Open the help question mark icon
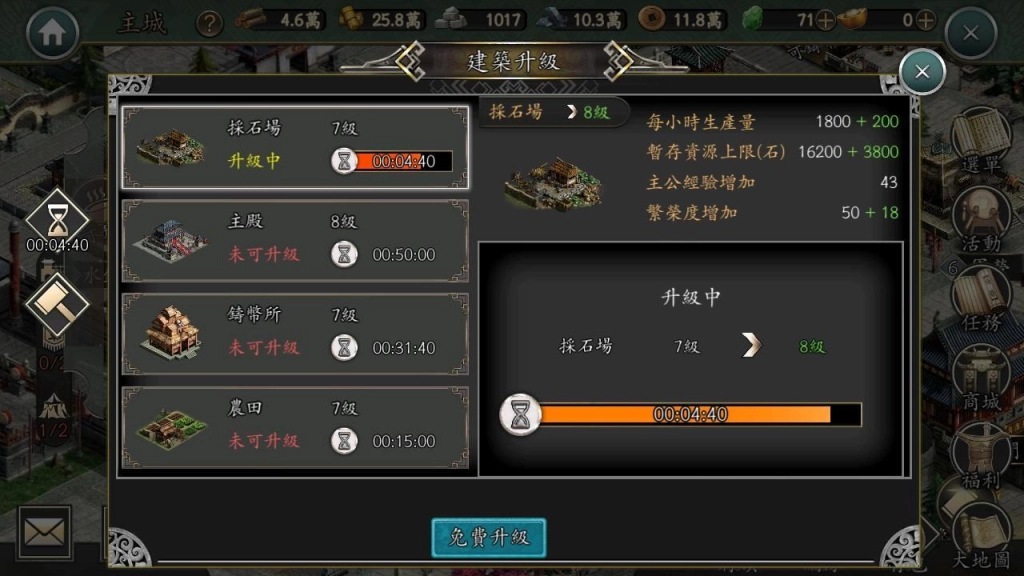 [209, 24]
